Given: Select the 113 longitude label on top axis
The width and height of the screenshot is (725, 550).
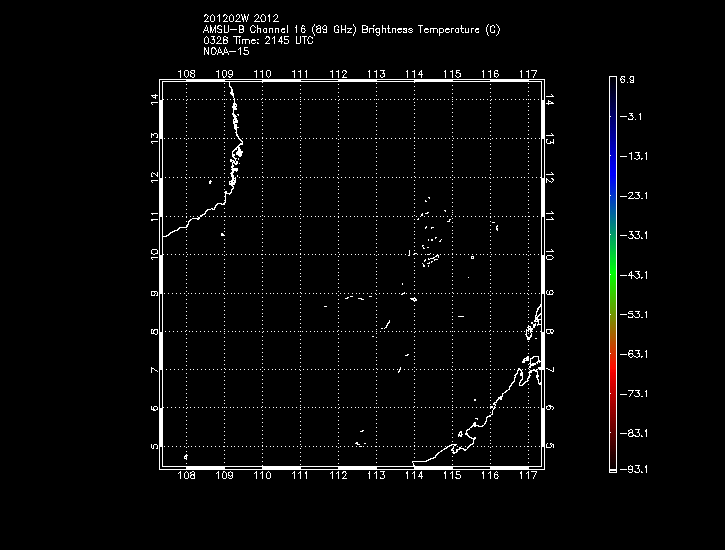Looking at the screenshot, I should [x=376, y=74].
